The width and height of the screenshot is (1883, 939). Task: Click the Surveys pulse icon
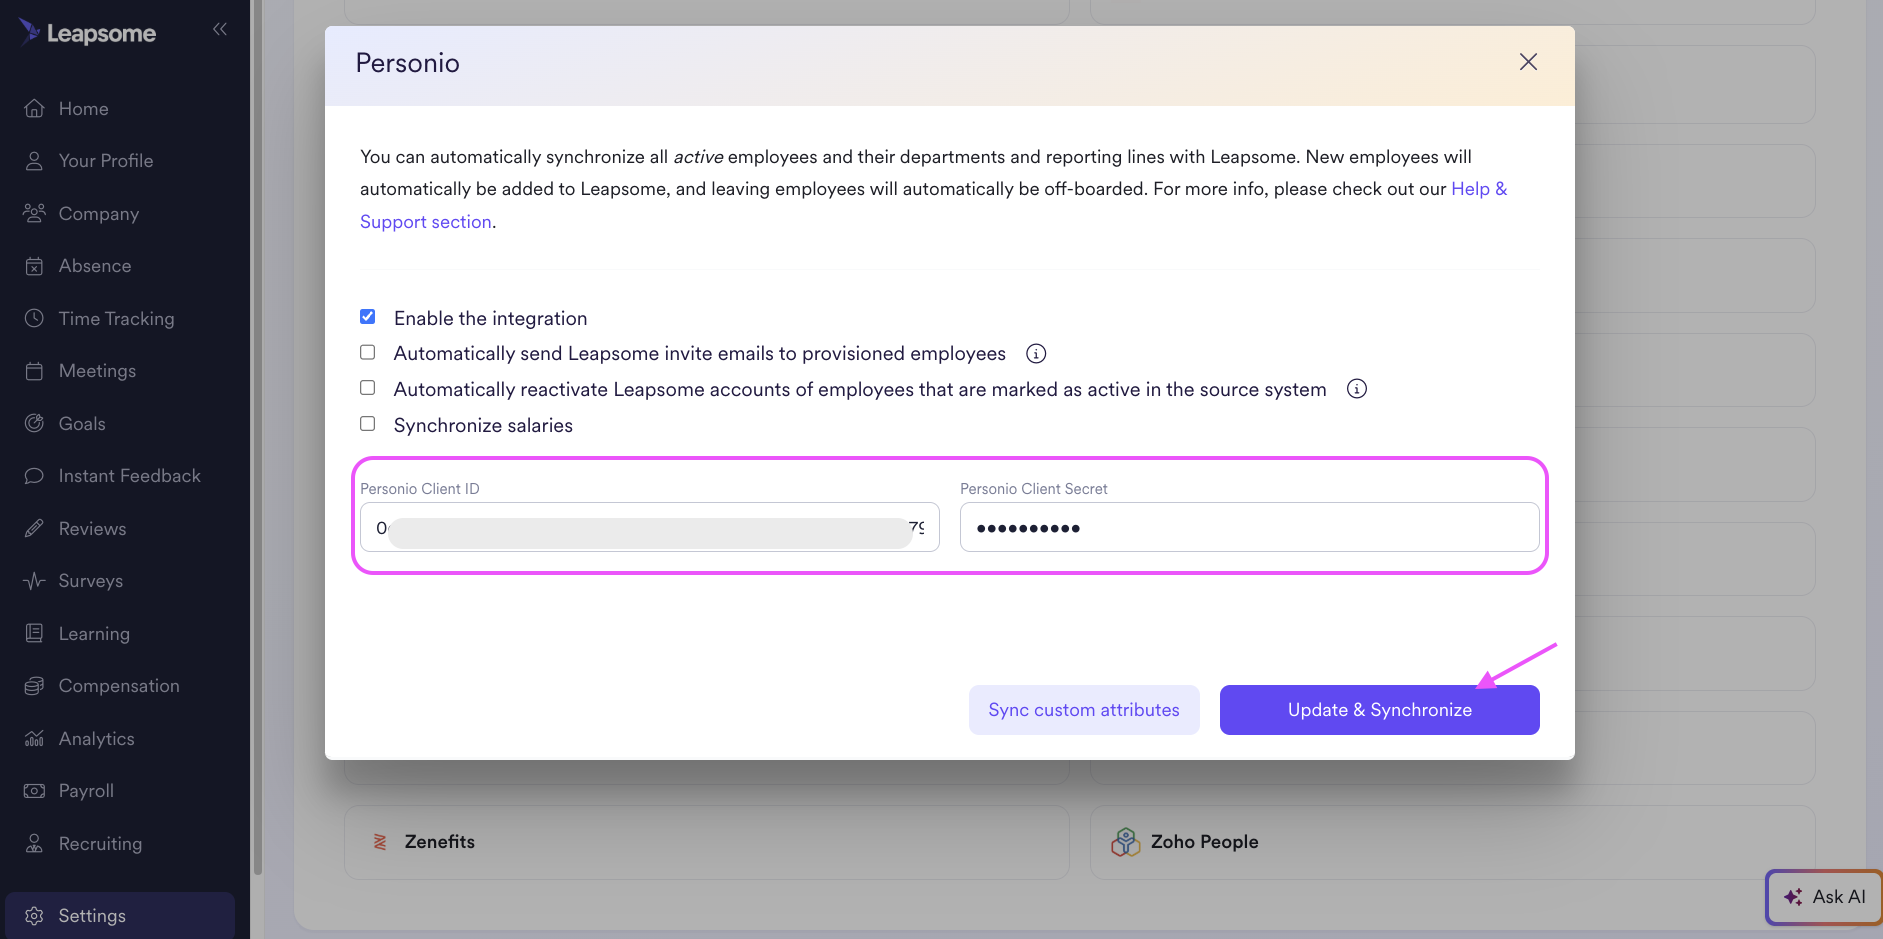point(34,581)
